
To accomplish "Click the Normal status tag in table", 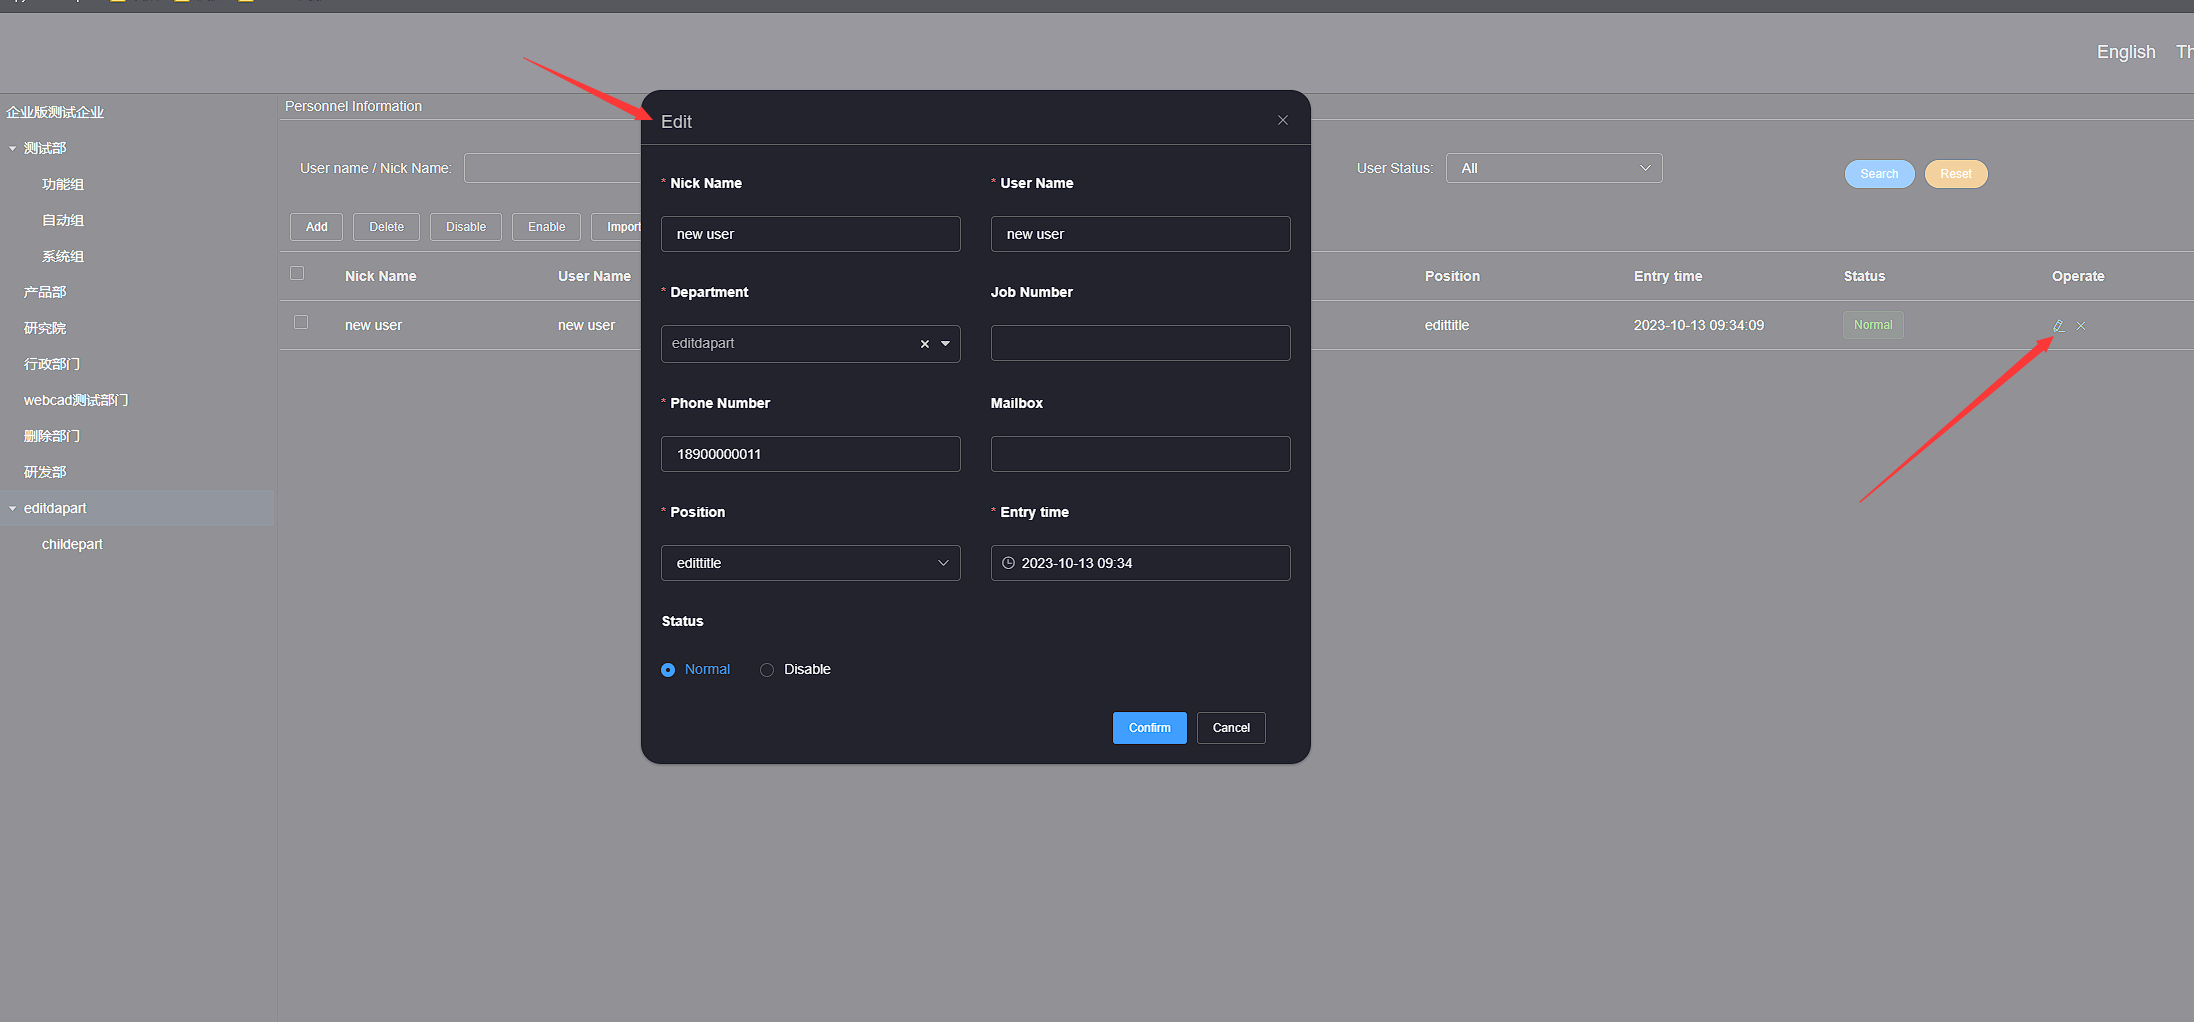I will (x=1873, y=325).
